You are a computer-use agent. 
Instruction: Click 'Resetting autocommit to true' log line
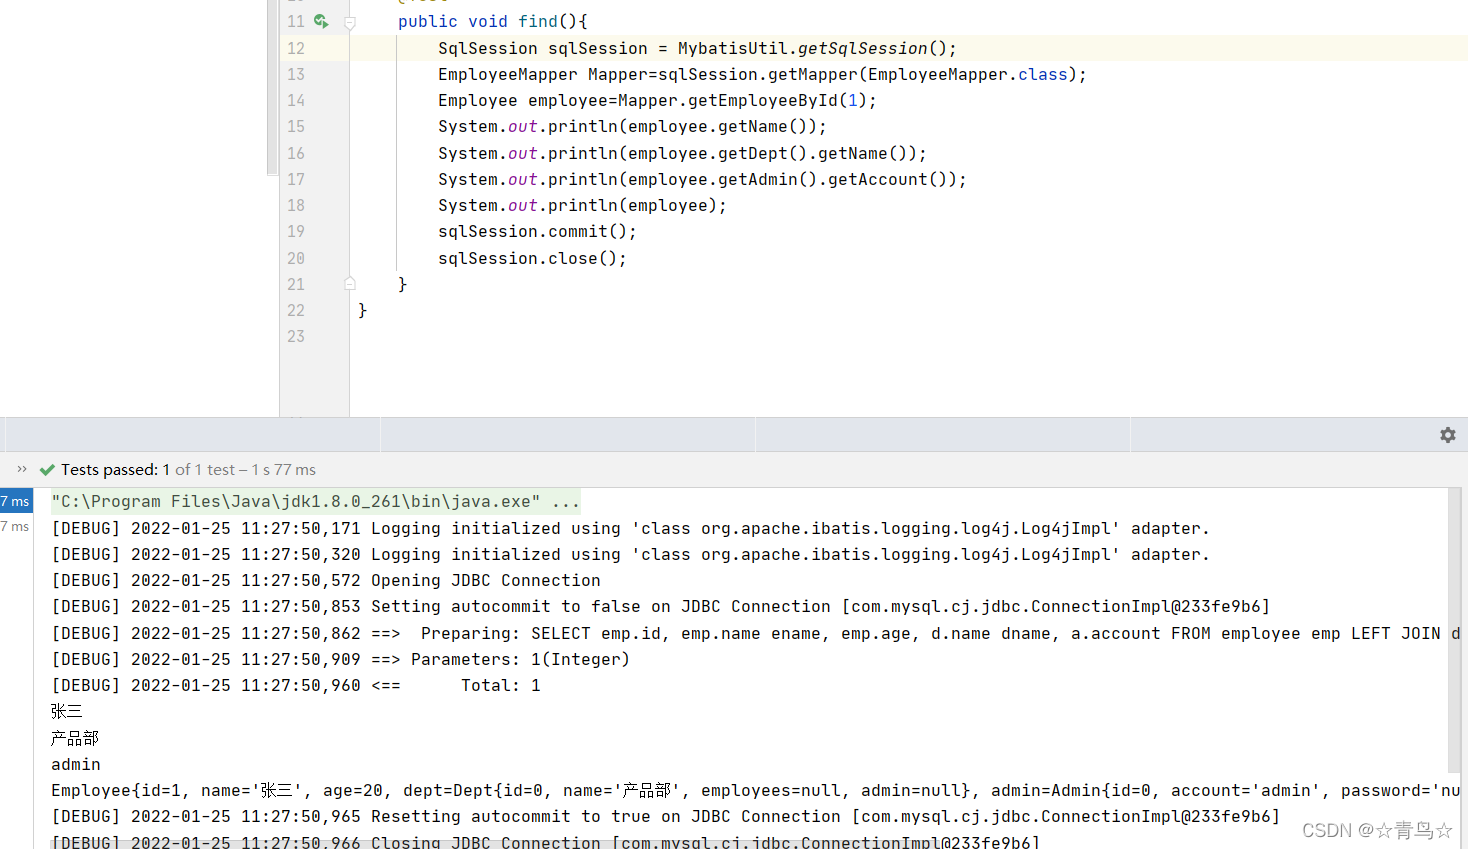pos(665,816)
